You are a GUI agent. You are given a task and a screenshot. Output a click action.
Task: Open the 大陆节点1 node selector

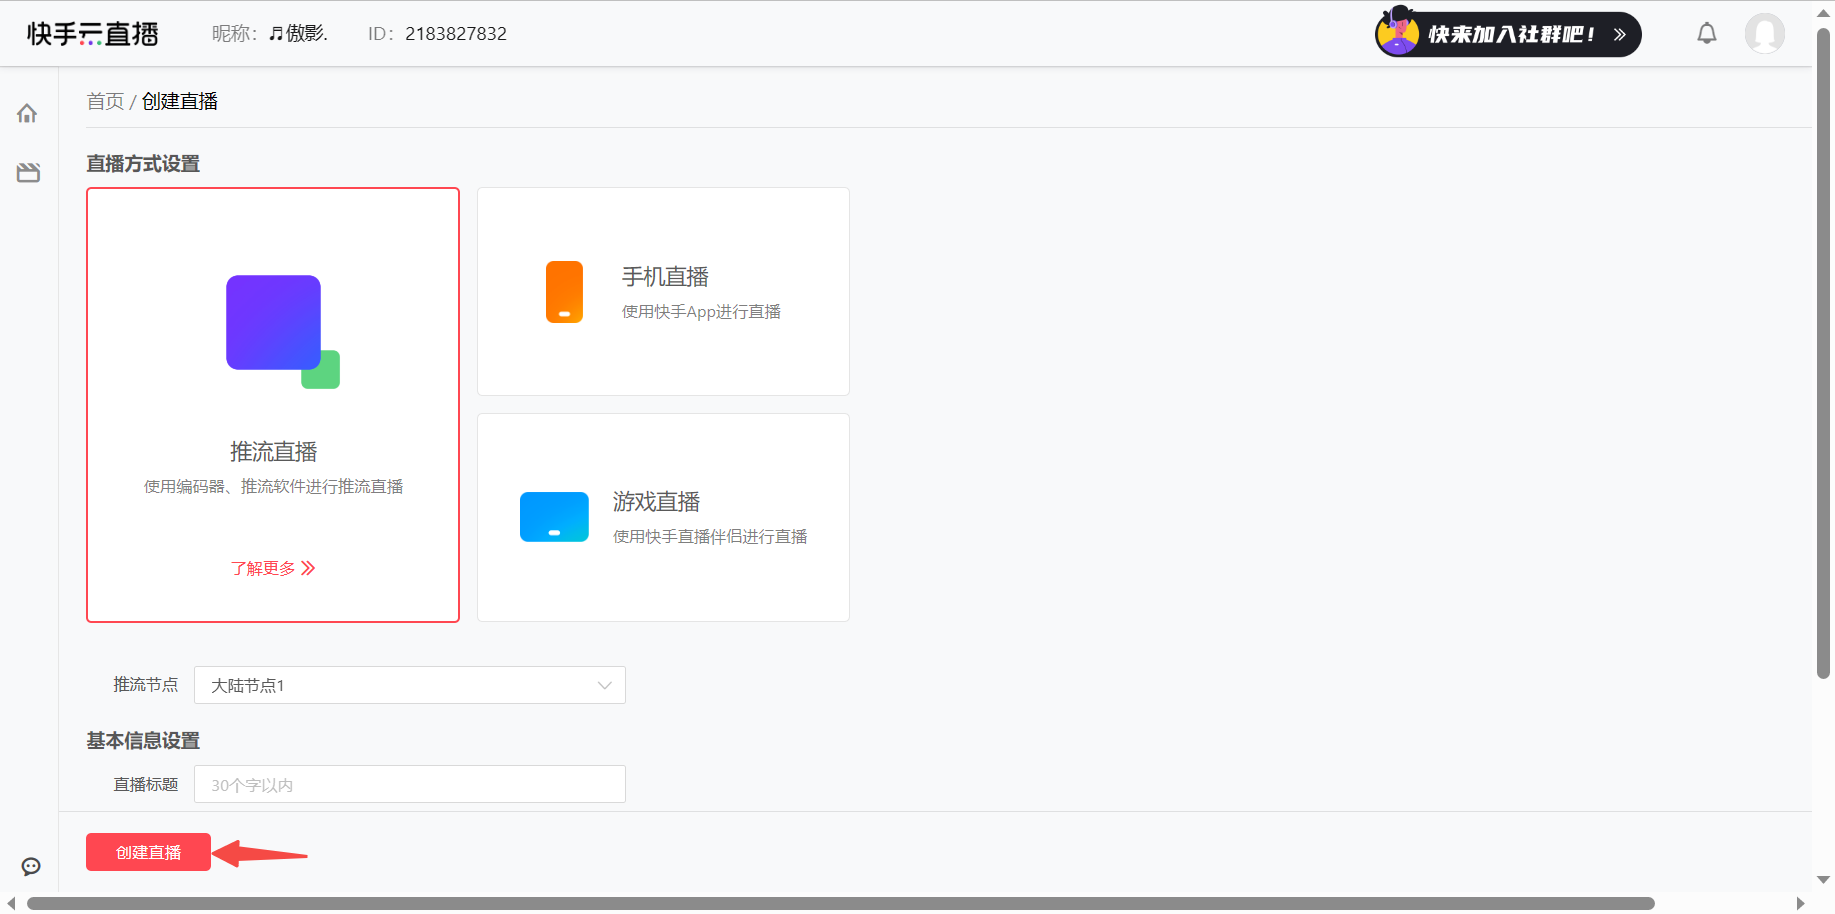click(x=410, y=685)
